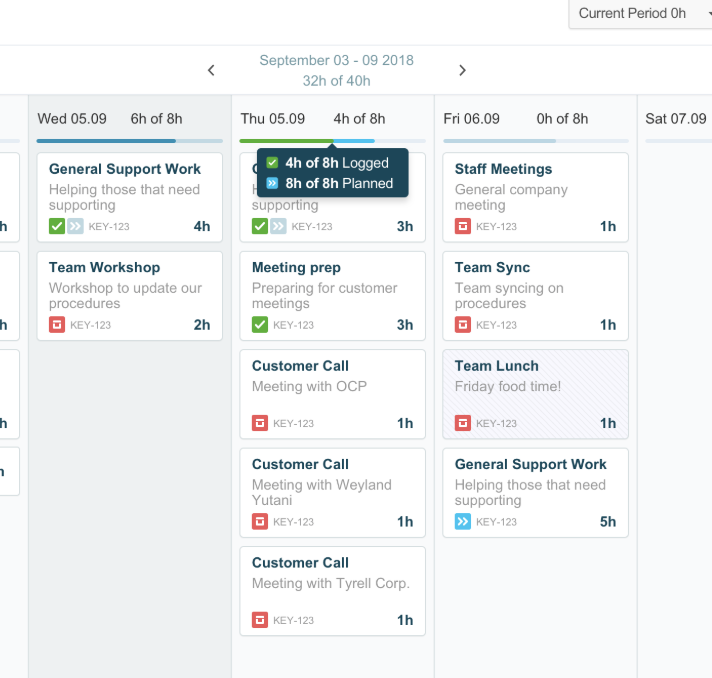Click green logged checkmark on Meeting prep card
712x678 pixels.
point(260,325)
